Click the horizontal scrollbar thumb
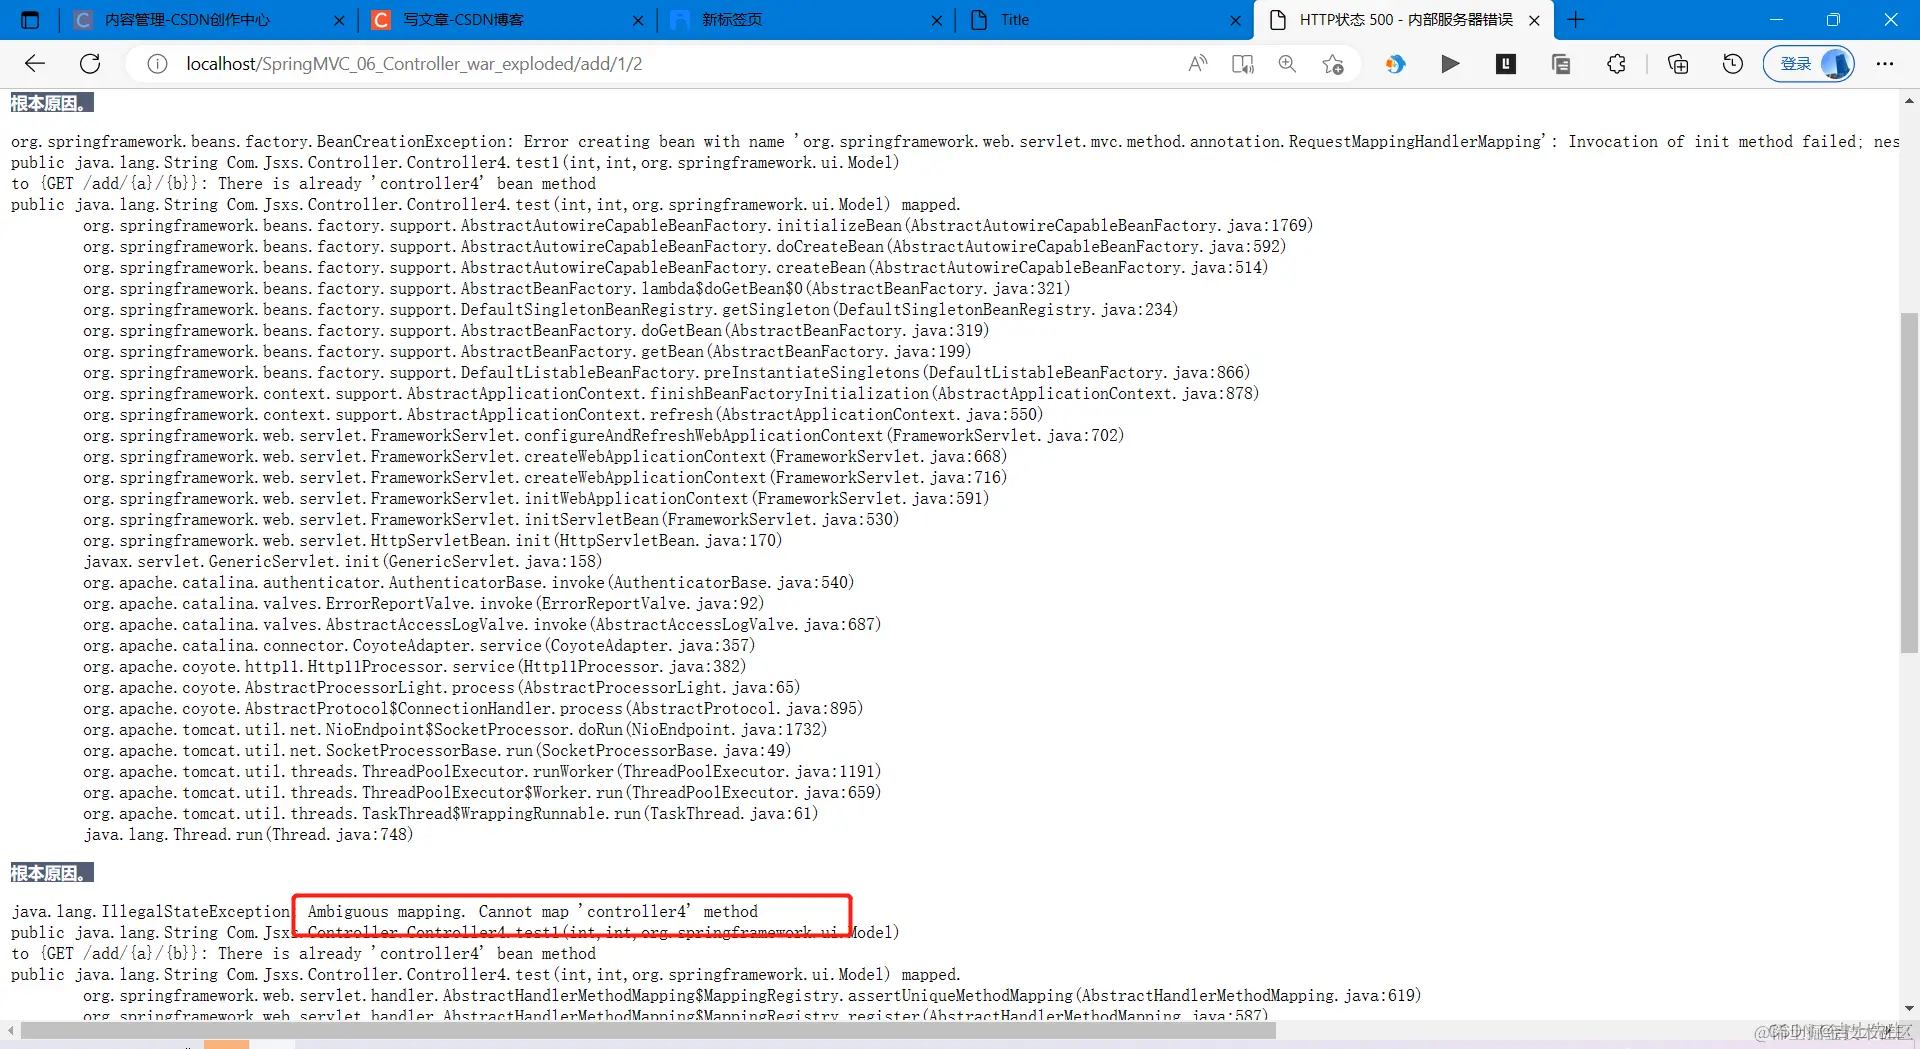Screen dimensions: 1920x1049 pos(647,1030)
